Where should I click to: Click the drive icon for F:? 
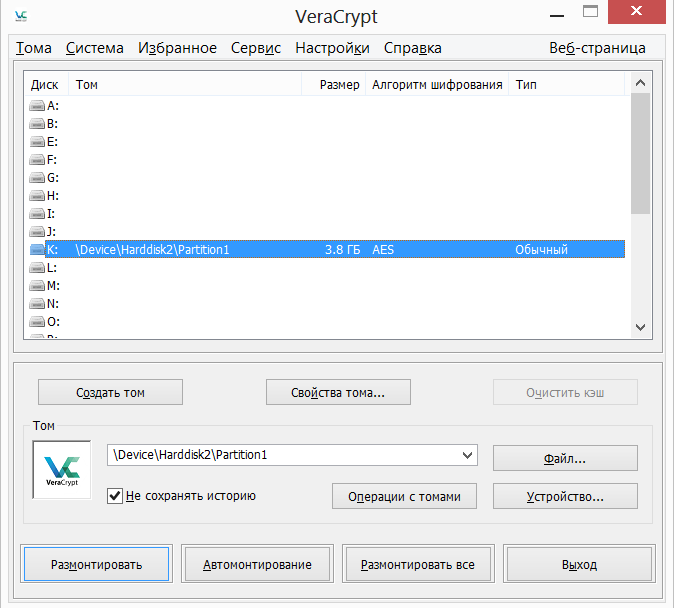(37, 160)
